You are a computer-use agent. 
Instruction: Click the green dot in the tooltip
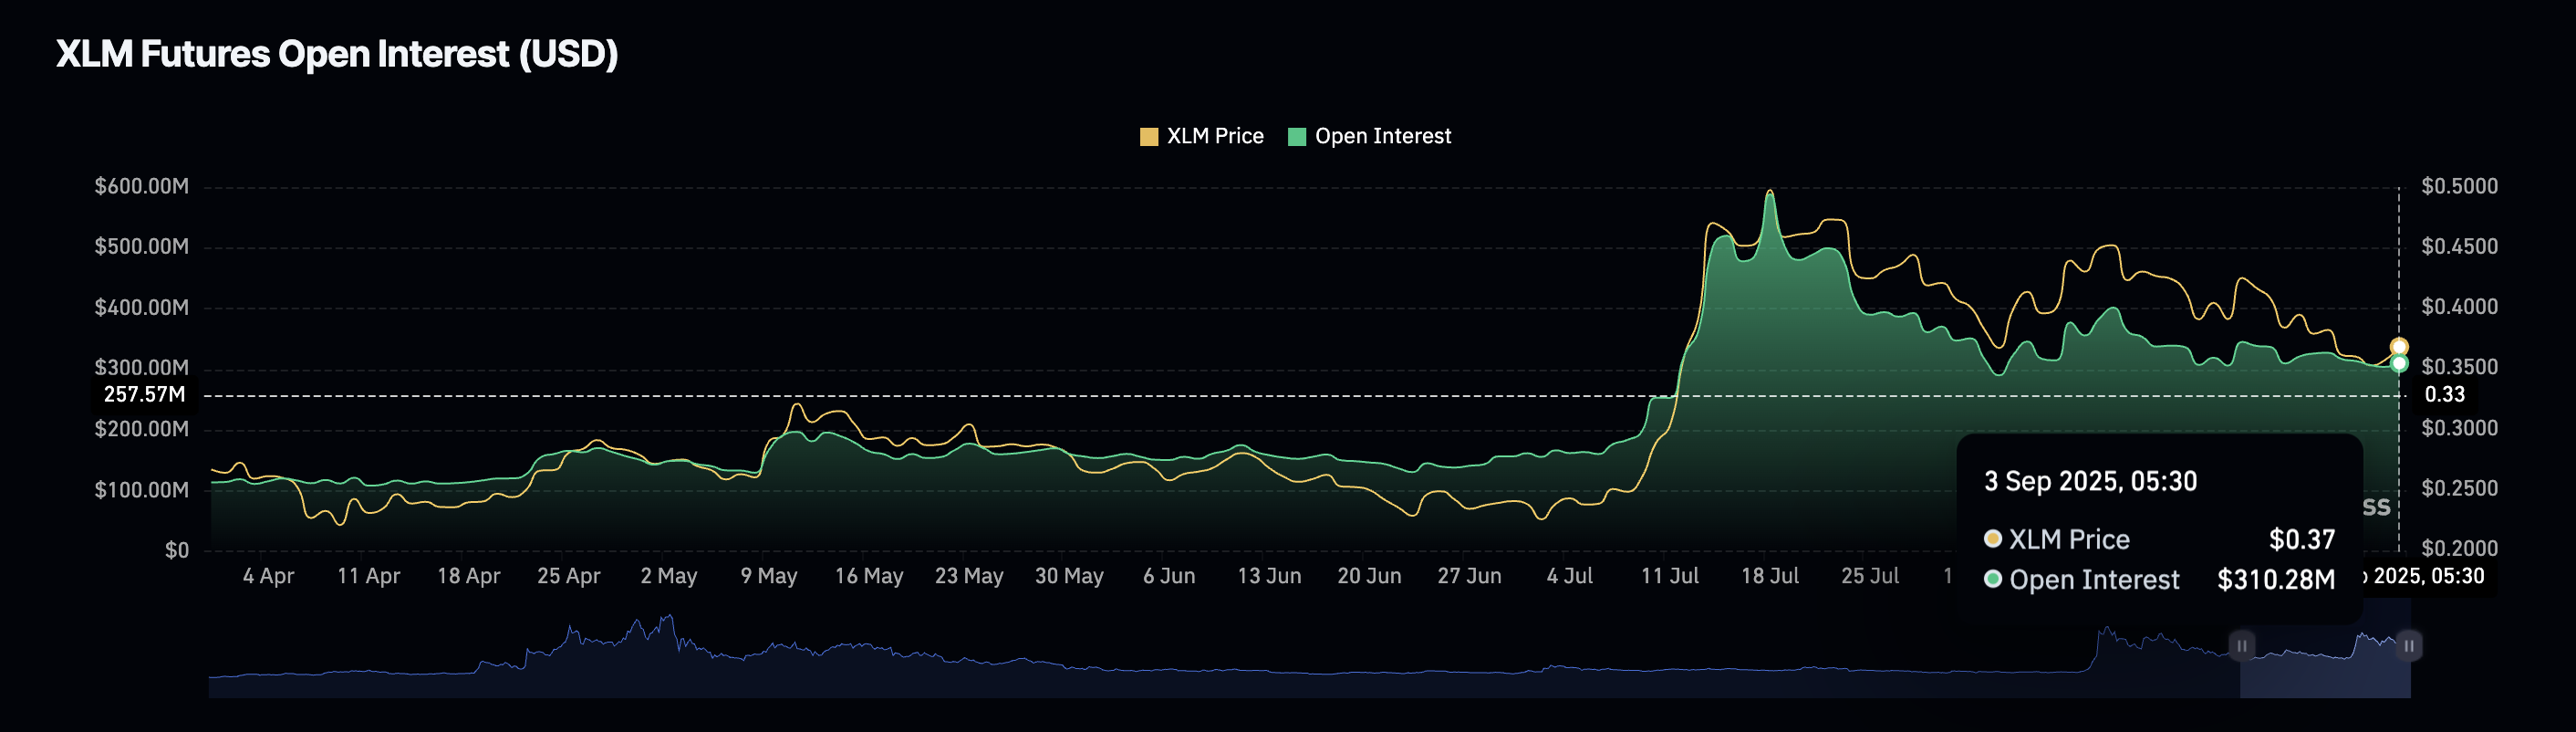click(1992, 579)
